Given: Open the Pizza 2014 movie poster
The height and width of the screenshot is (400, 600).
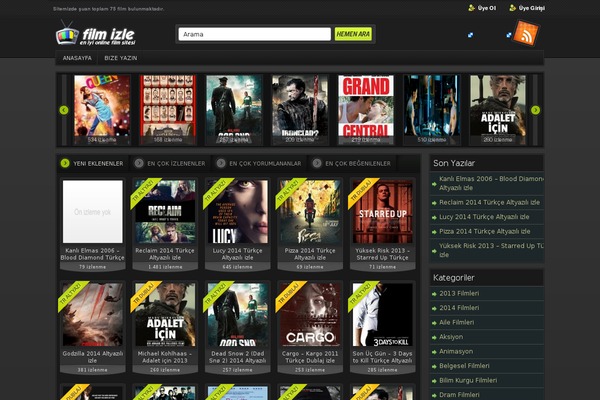Looking at the screenshot, I should (x=310, y=212).
